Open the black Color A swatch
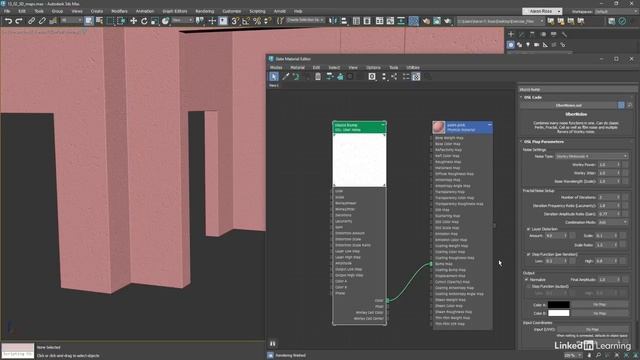 pyautogui.click(x=558, y=304)
